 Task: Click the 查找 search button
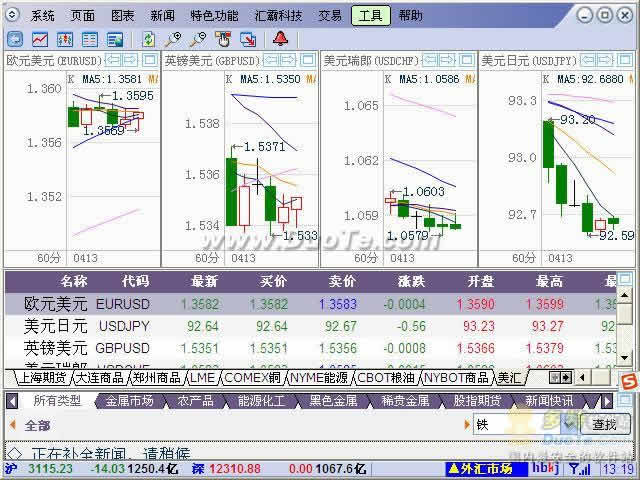point(604,424)
